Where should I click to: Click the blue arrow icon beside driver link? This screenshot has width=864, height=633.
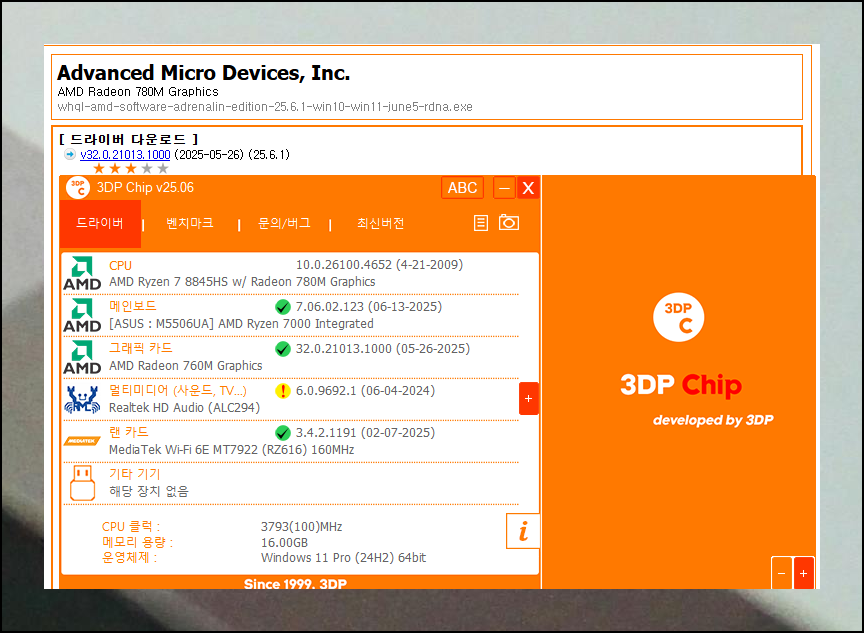click(x=69, y=154)
